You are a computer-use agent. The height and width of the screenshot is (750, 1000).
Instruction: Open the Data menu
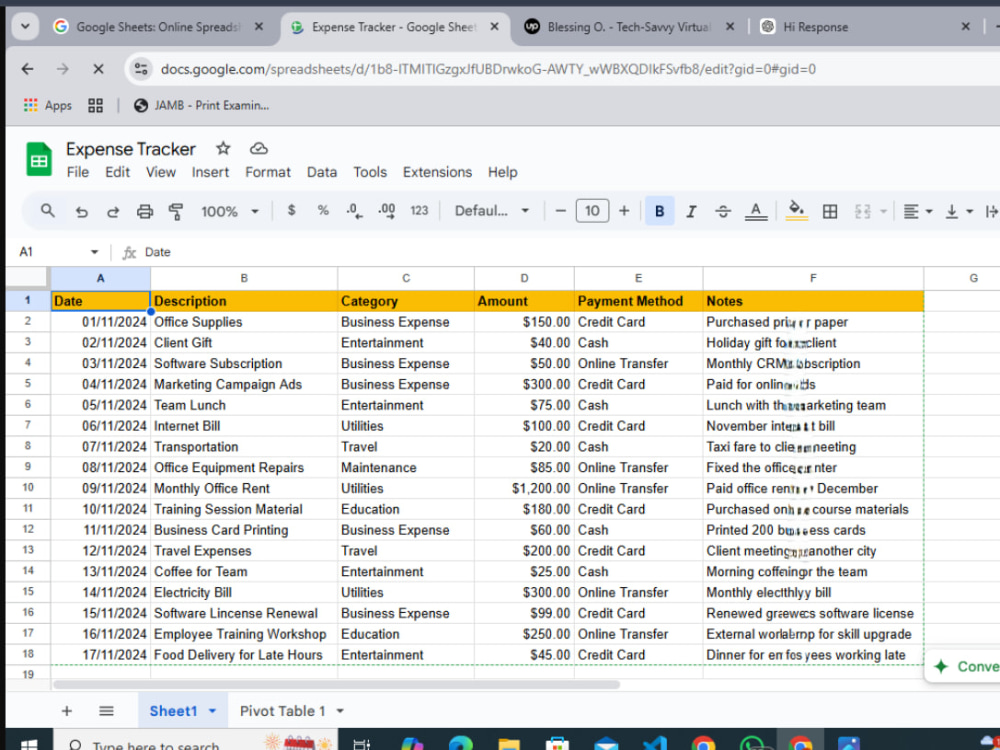click(x=321, y=172)
